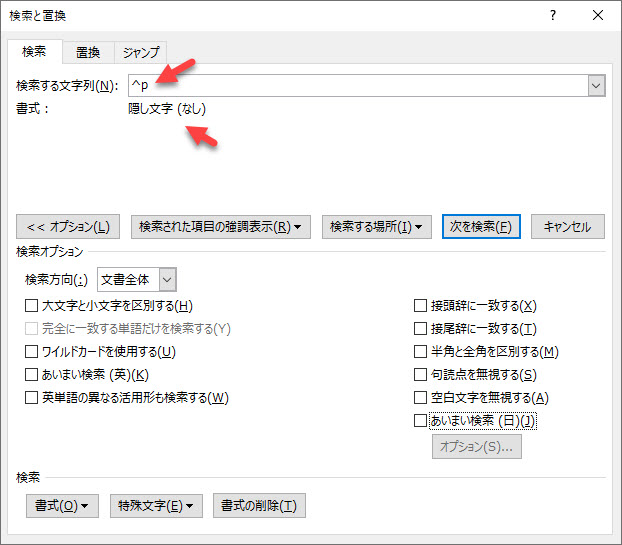Enable ワイルドカードを使用する checkbox

point(32,352)
